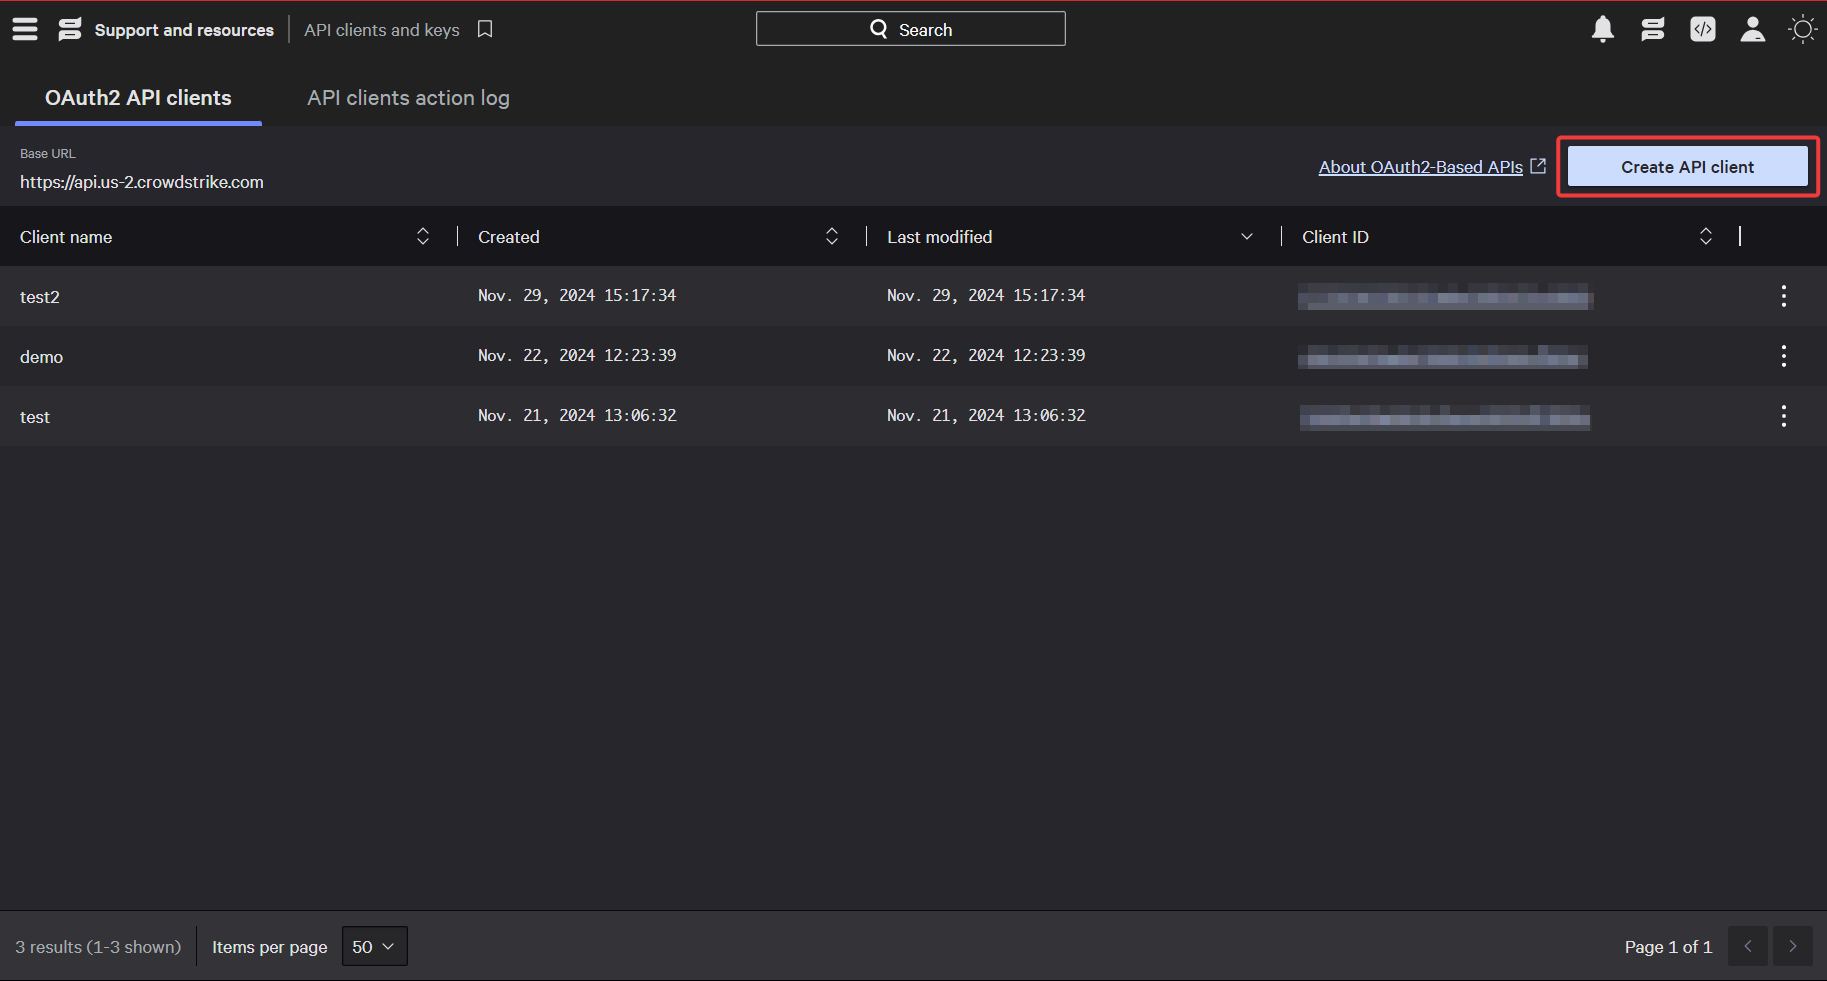Open the notifications bell
This screenshot has width=1827, height=981.
point(1603,29)
